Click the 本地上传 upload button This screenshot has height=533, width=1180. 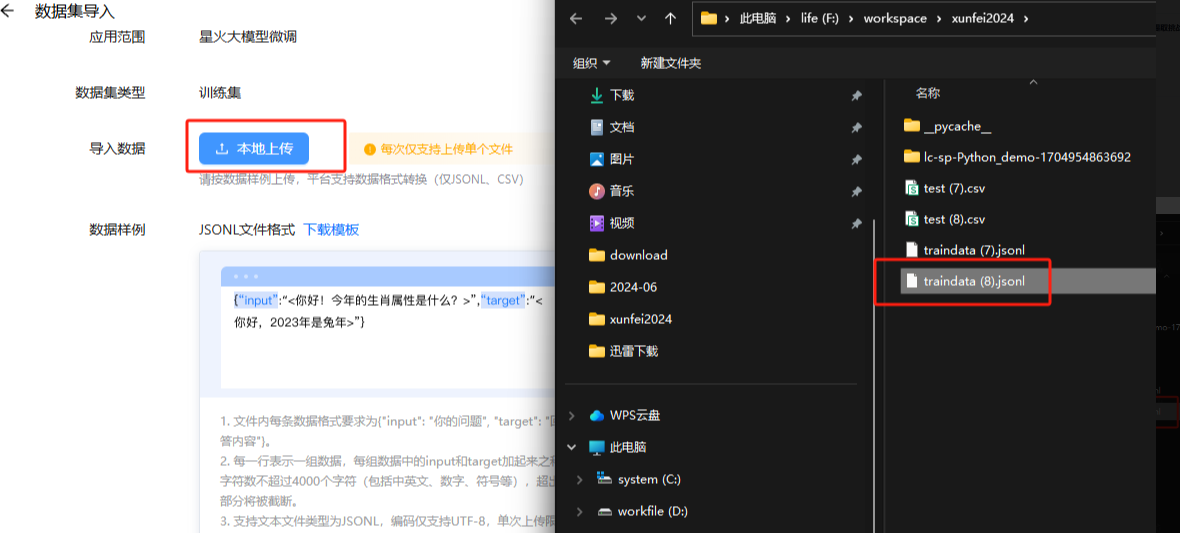[x=254, y=149]
